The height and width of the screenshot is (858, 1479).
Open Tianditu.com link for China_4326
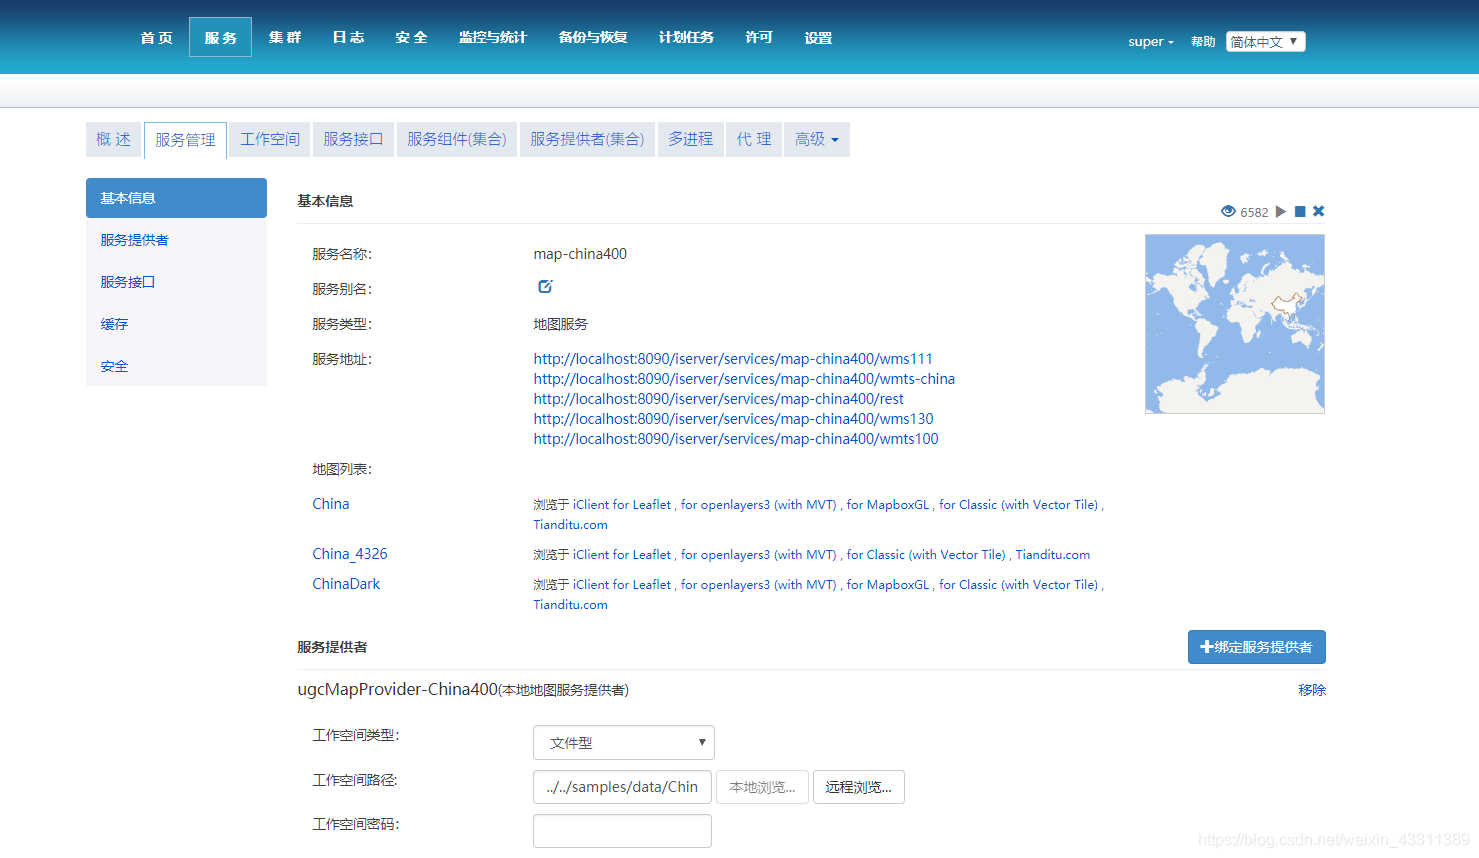click(1053, 555)
